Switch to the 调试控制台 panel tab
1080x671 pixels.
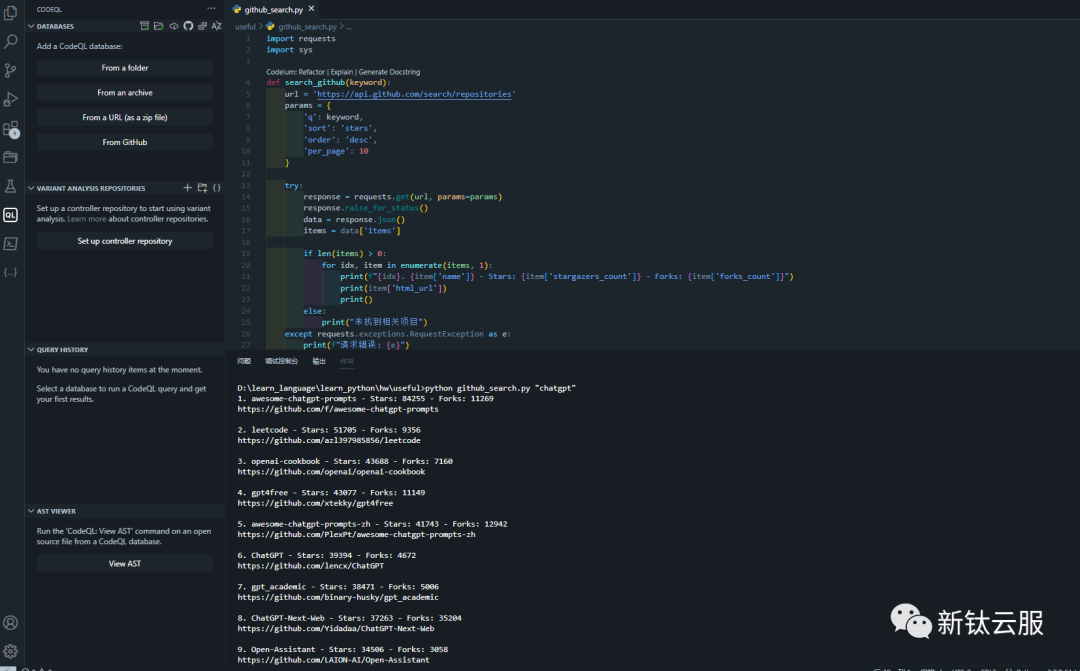click(281, 361)
